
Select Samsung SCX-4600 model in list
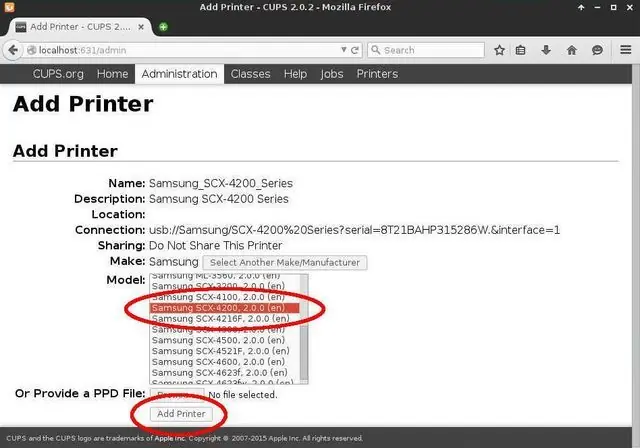tap(224, 362)
